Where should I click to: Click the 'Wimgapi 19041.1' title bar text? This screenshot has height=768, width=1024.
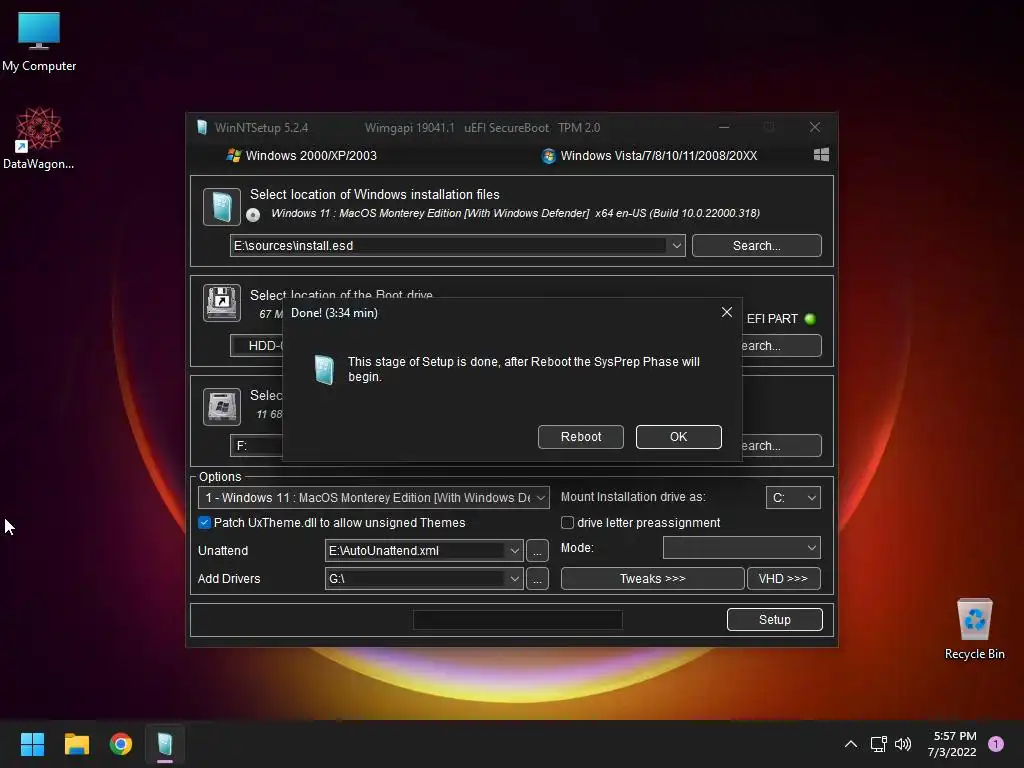click(x=409, y=128)
